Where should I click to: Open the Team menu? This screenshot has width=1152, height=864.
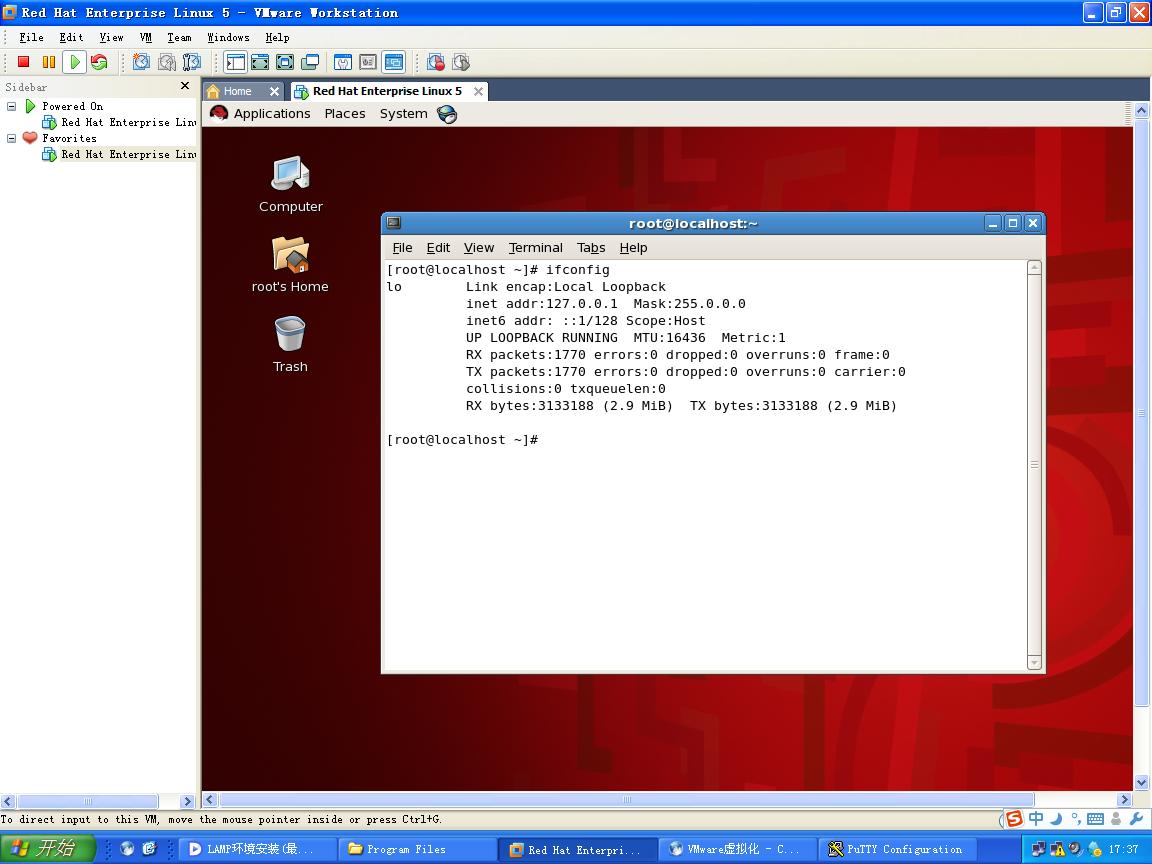pyautogui.click(x=179, y=37)
